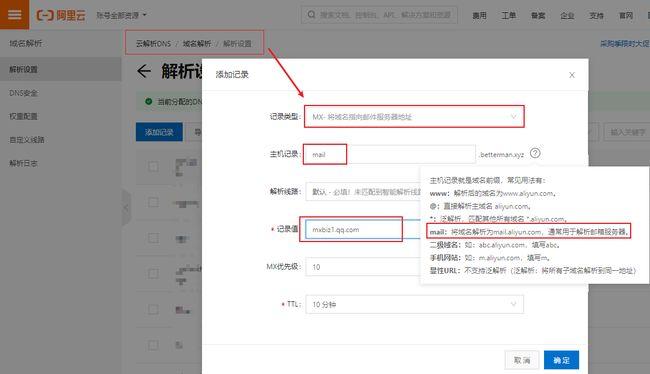
Task: Click the 云解析DNS breadcrumb link
Action: (153, 44)
